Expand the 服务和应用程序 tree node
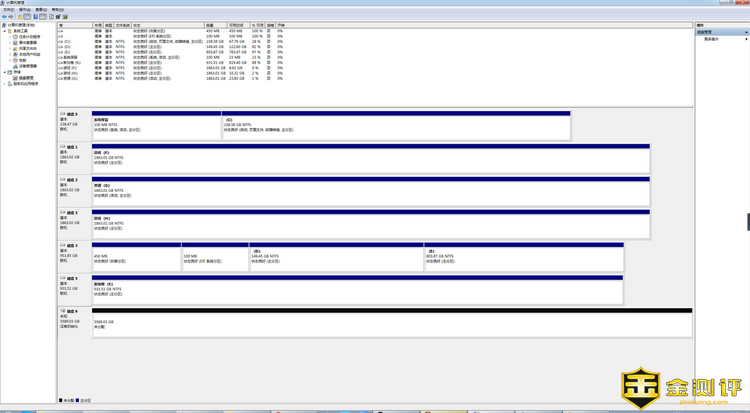Image resolution: width=750 pixels, height=413 pixels. (x=3, y=84)
